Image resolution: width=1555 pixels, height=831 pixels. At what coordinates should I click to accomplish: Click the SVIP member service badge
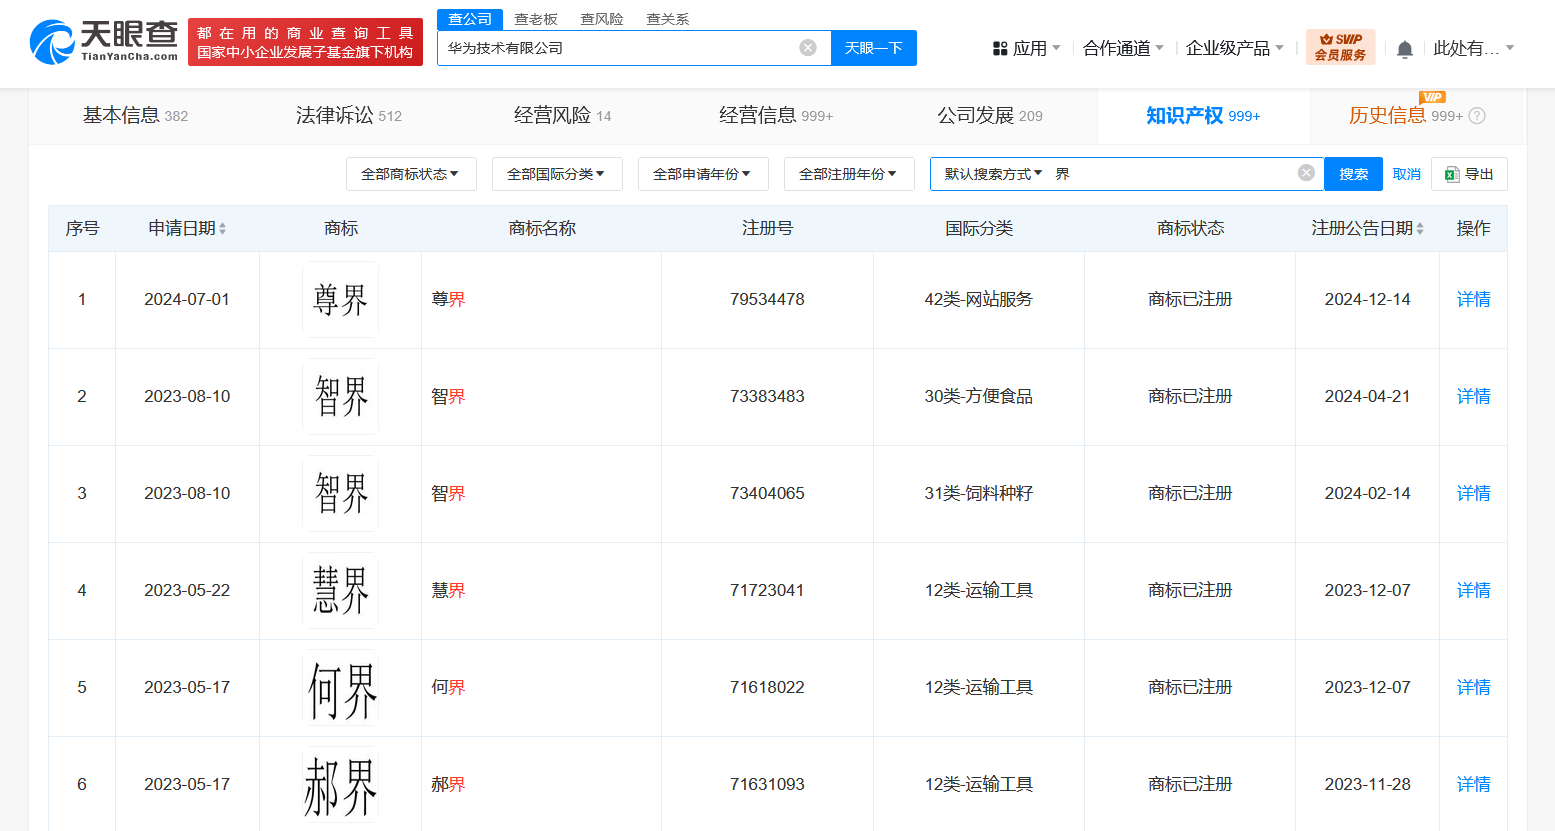click(1340, 47)
